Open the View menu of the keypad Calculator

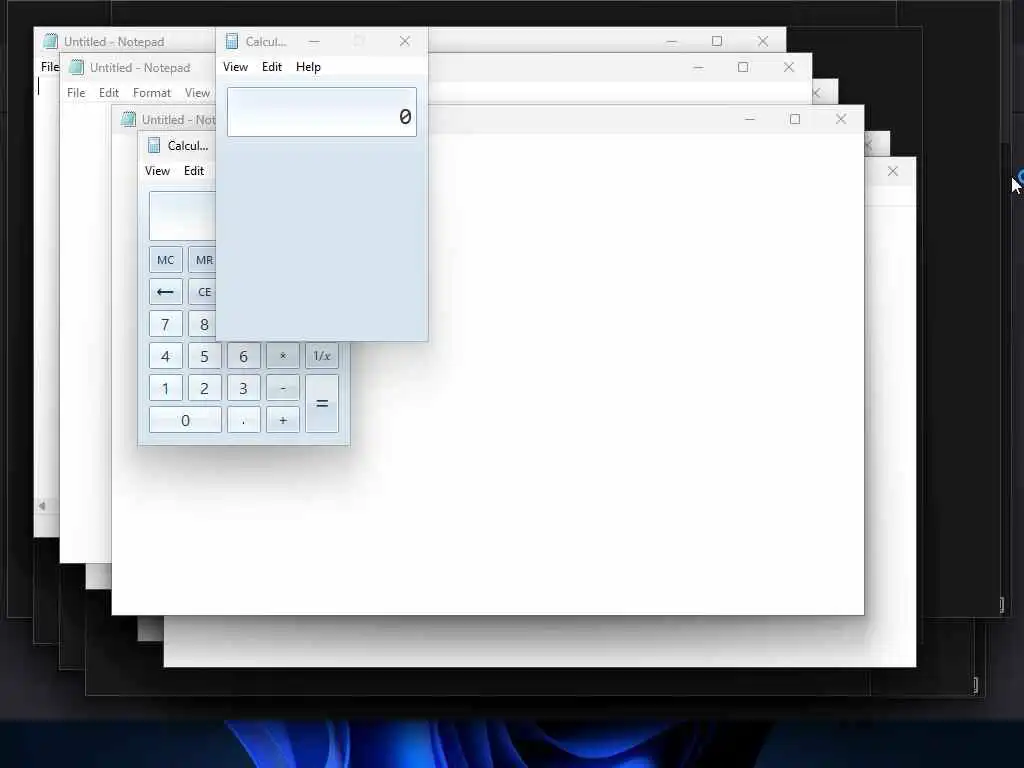coord(157,170)
